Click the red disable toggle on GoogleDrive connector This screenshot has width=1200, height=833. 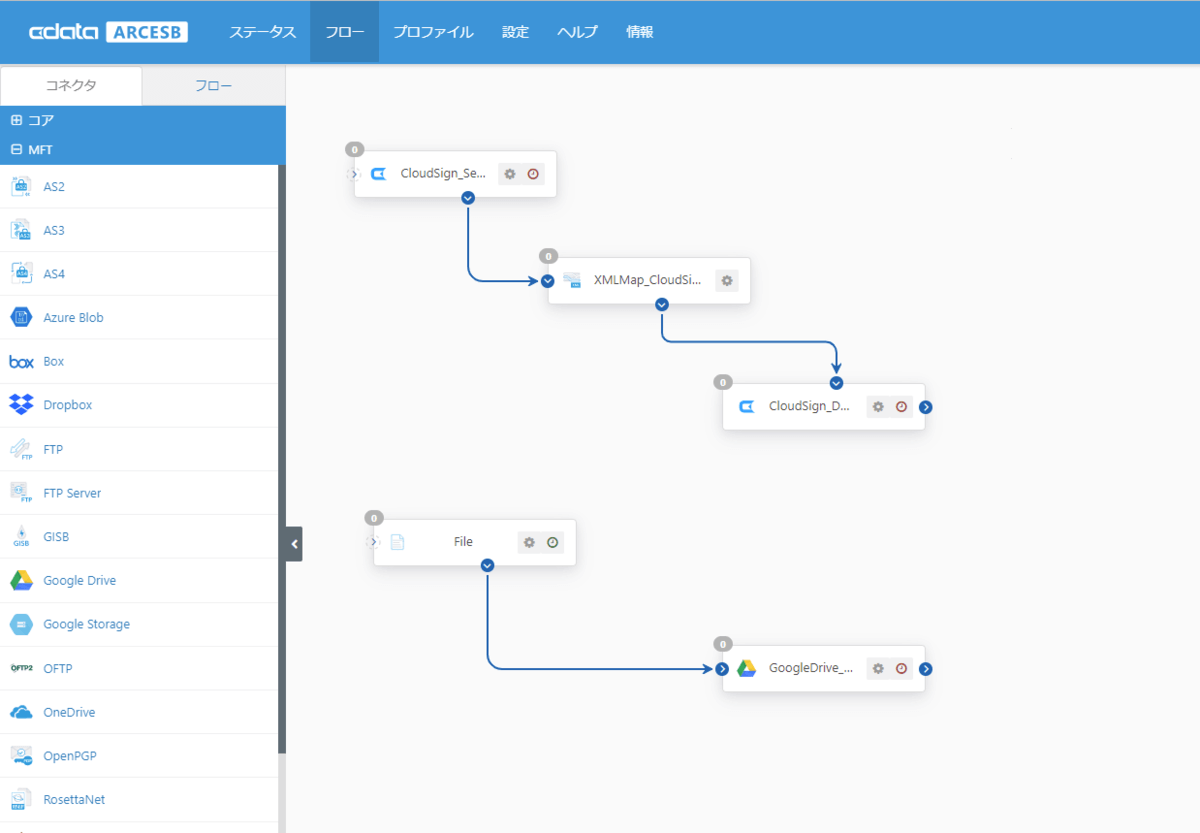coord(901,668)
